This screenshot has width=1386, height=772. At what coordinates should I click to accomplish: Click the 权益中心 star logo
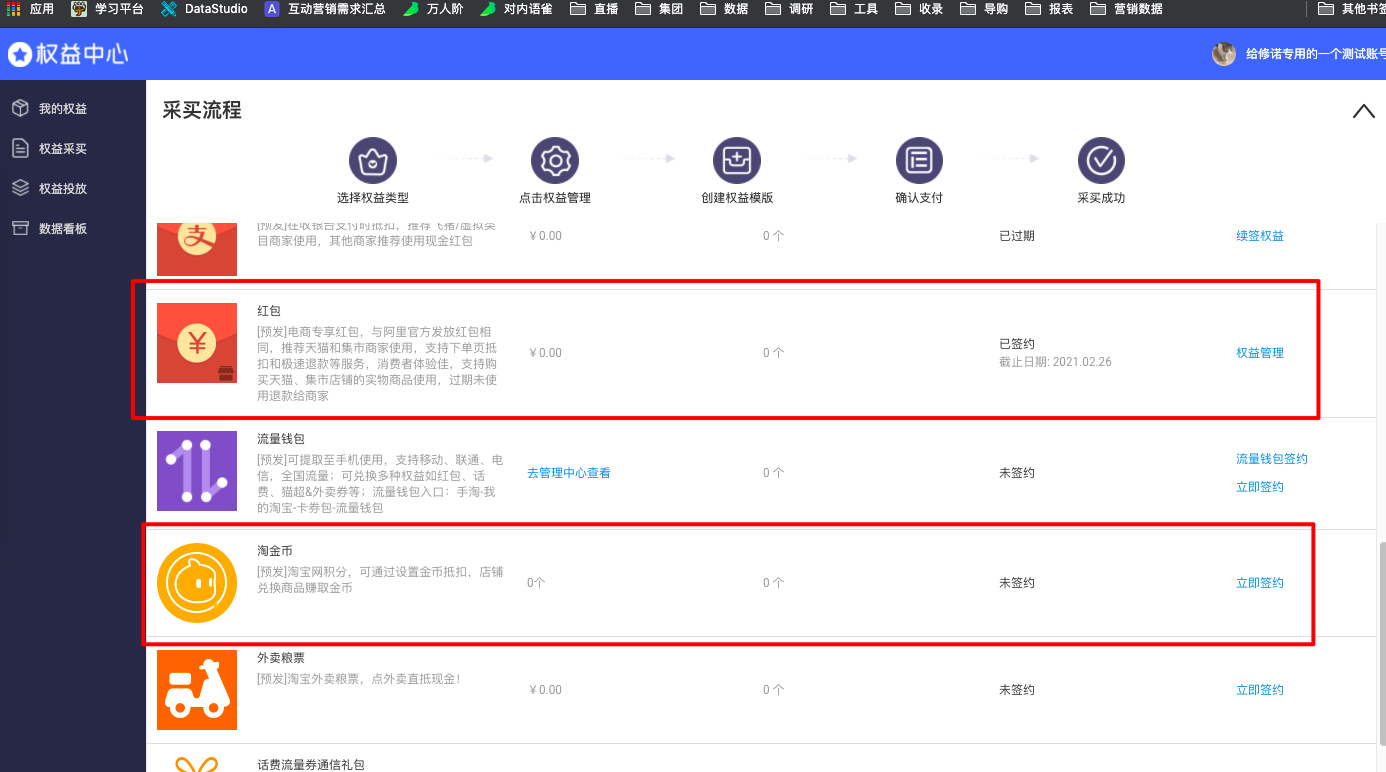pos(20,54)
